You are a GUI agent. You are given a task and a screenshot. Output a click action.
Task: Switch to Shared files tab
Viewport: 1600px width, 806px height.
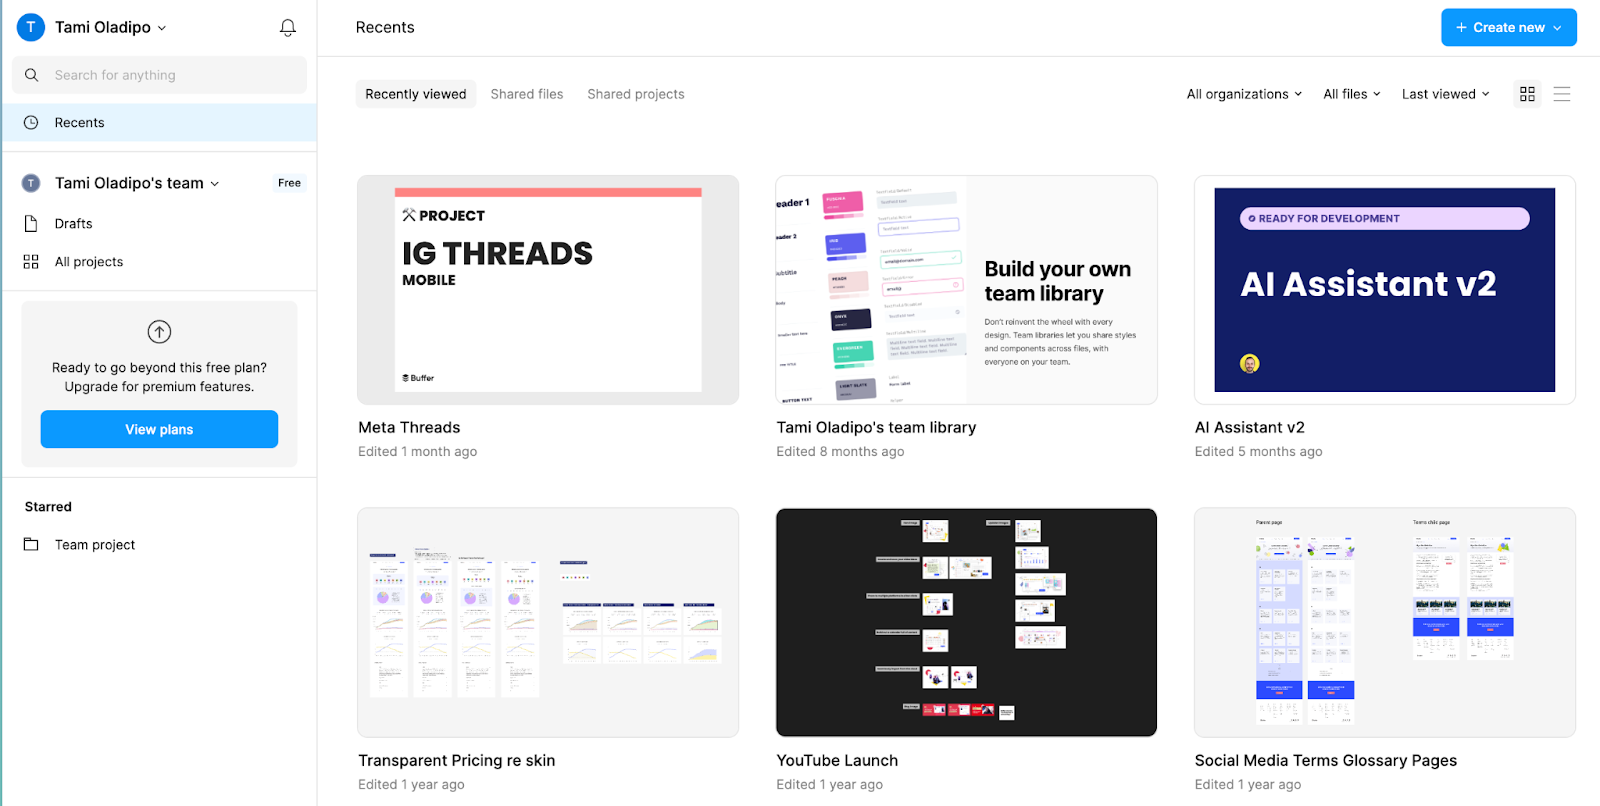click(x=527, y=94)
